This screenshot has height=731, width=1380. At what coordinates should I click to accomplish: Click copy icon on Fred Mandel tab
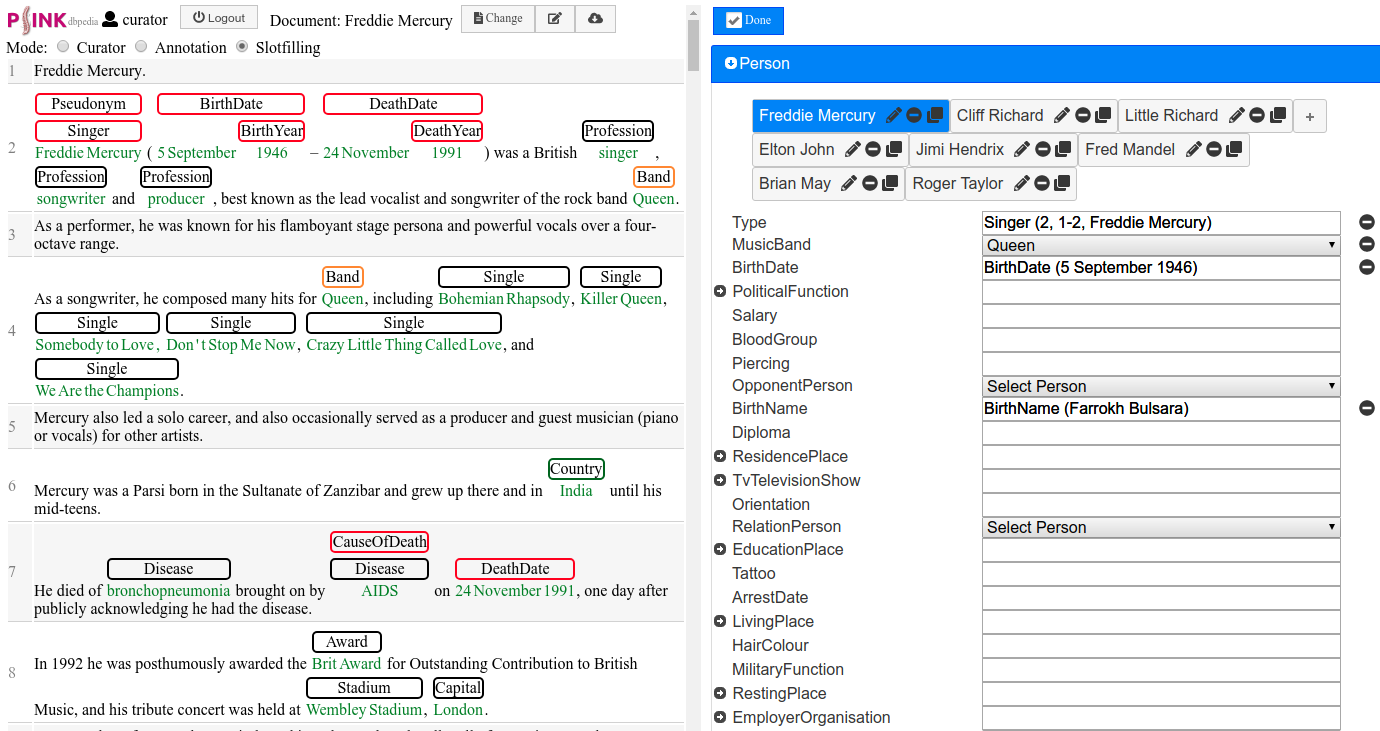click(1234, 150)
